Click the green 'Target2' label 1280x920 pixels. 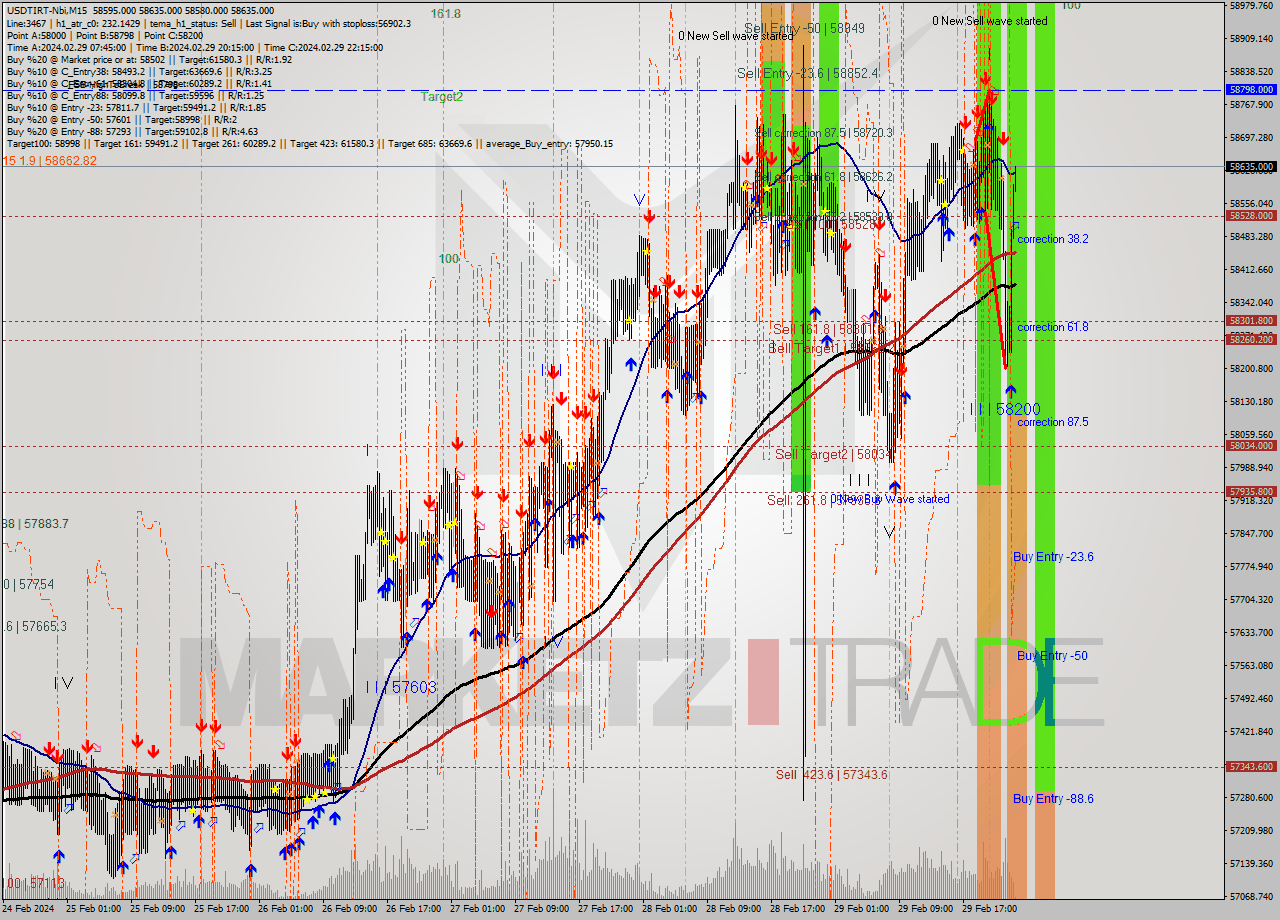tap(441, 97)
